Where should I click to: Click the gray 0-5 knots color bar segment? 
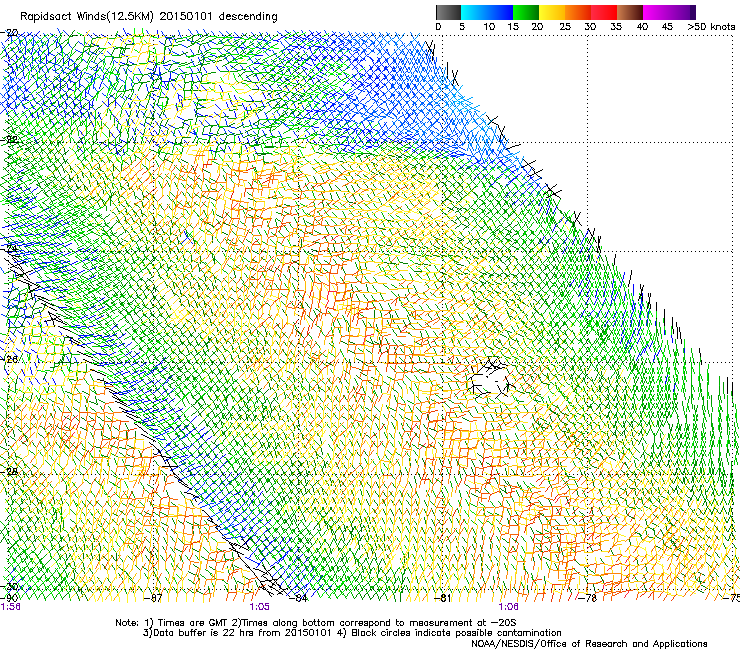[x=448, y=12]
